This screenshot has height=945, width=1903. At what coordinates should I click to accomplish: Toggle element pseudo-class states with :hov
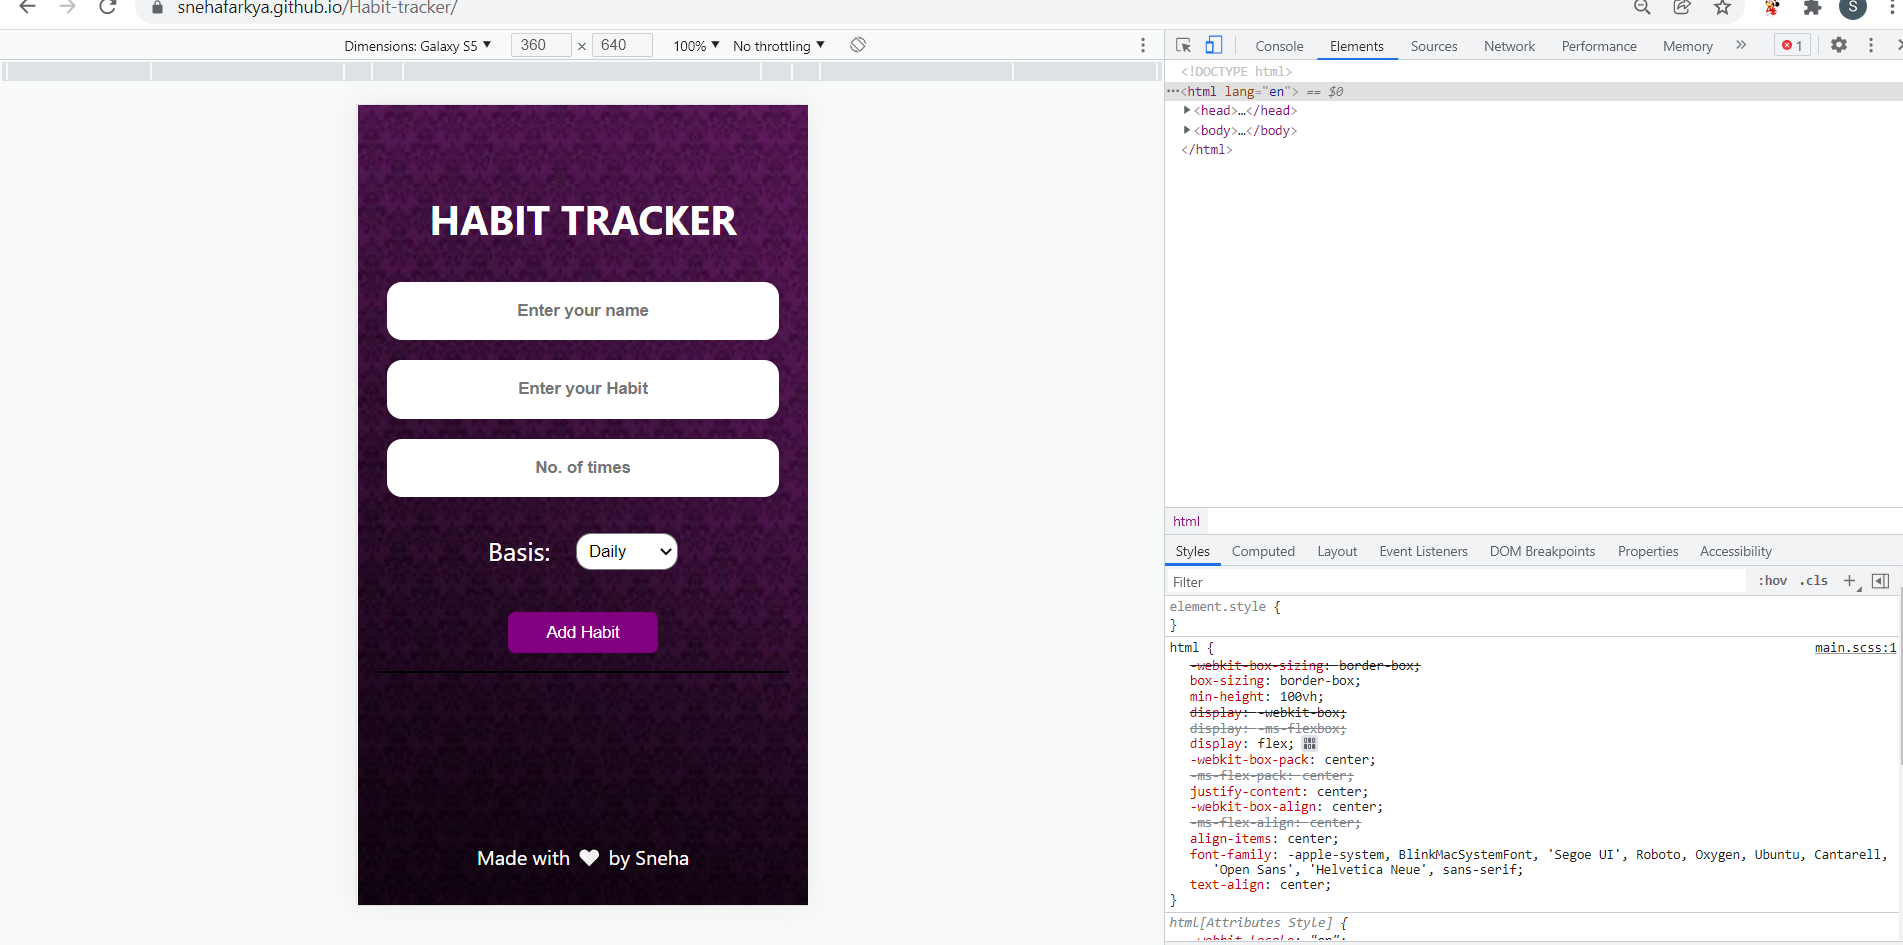[x=1771, y=580]
